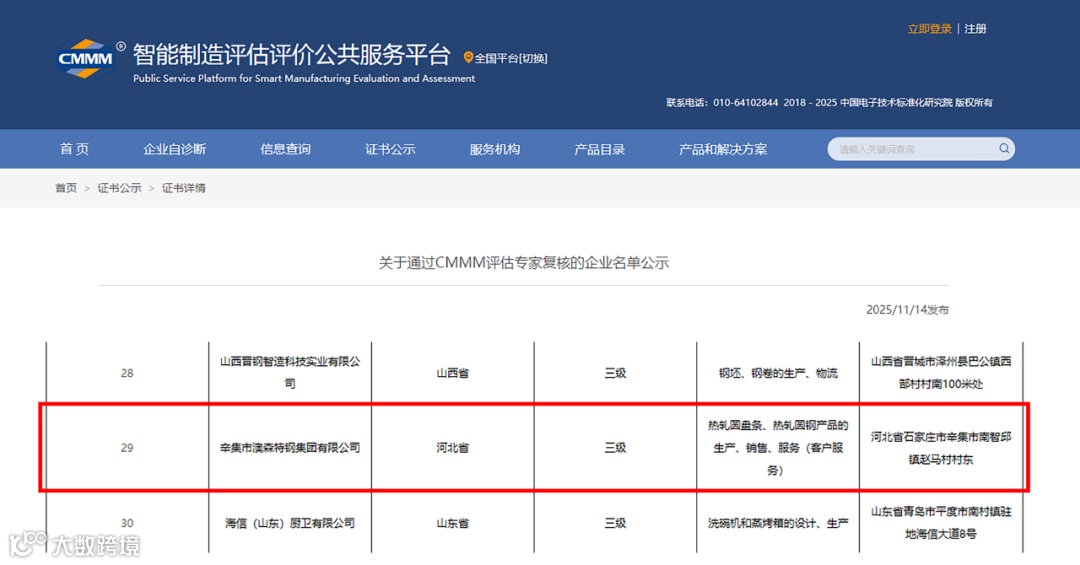1080x565 pixels.
Task: Select 洗碗机和蒸烤箱的设计、生产 cell
Action: 778,523
